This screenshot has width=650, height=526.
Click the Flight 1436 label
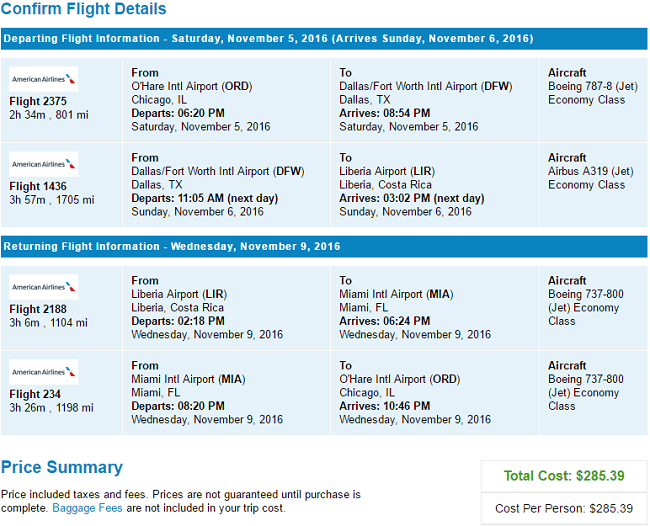click(x=38, y=186)
